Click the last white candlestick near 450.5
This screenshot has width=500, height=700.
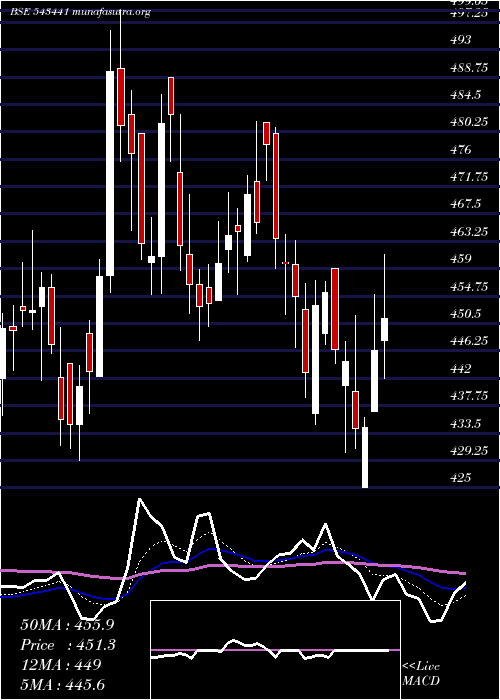click(384, 329)
